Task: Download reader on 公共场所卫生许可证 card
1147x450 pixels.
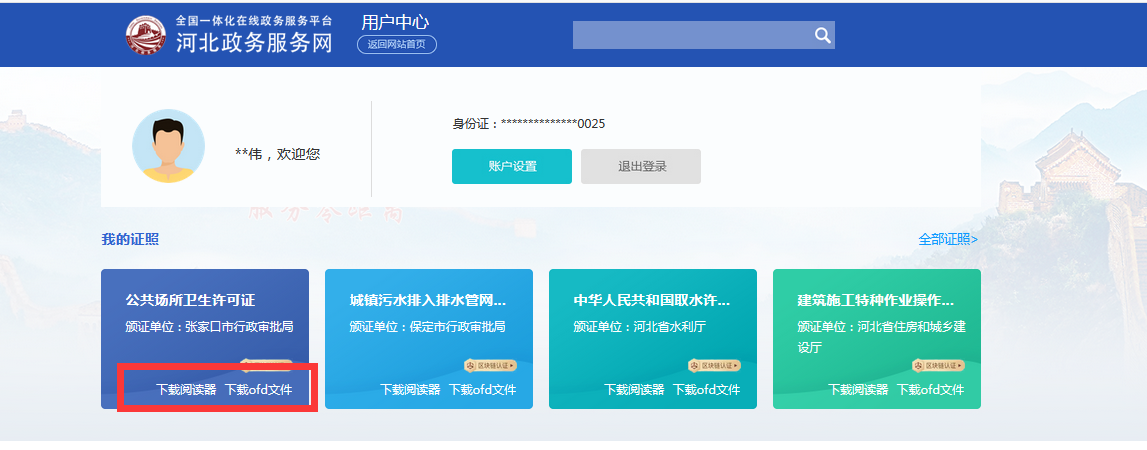Action: (x=186, y=389)
